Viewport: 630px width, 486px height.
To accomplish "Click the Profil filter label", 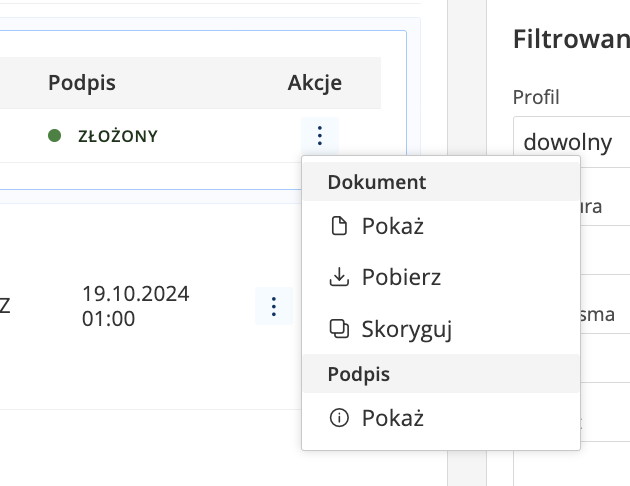I will [x=536, y=97].
